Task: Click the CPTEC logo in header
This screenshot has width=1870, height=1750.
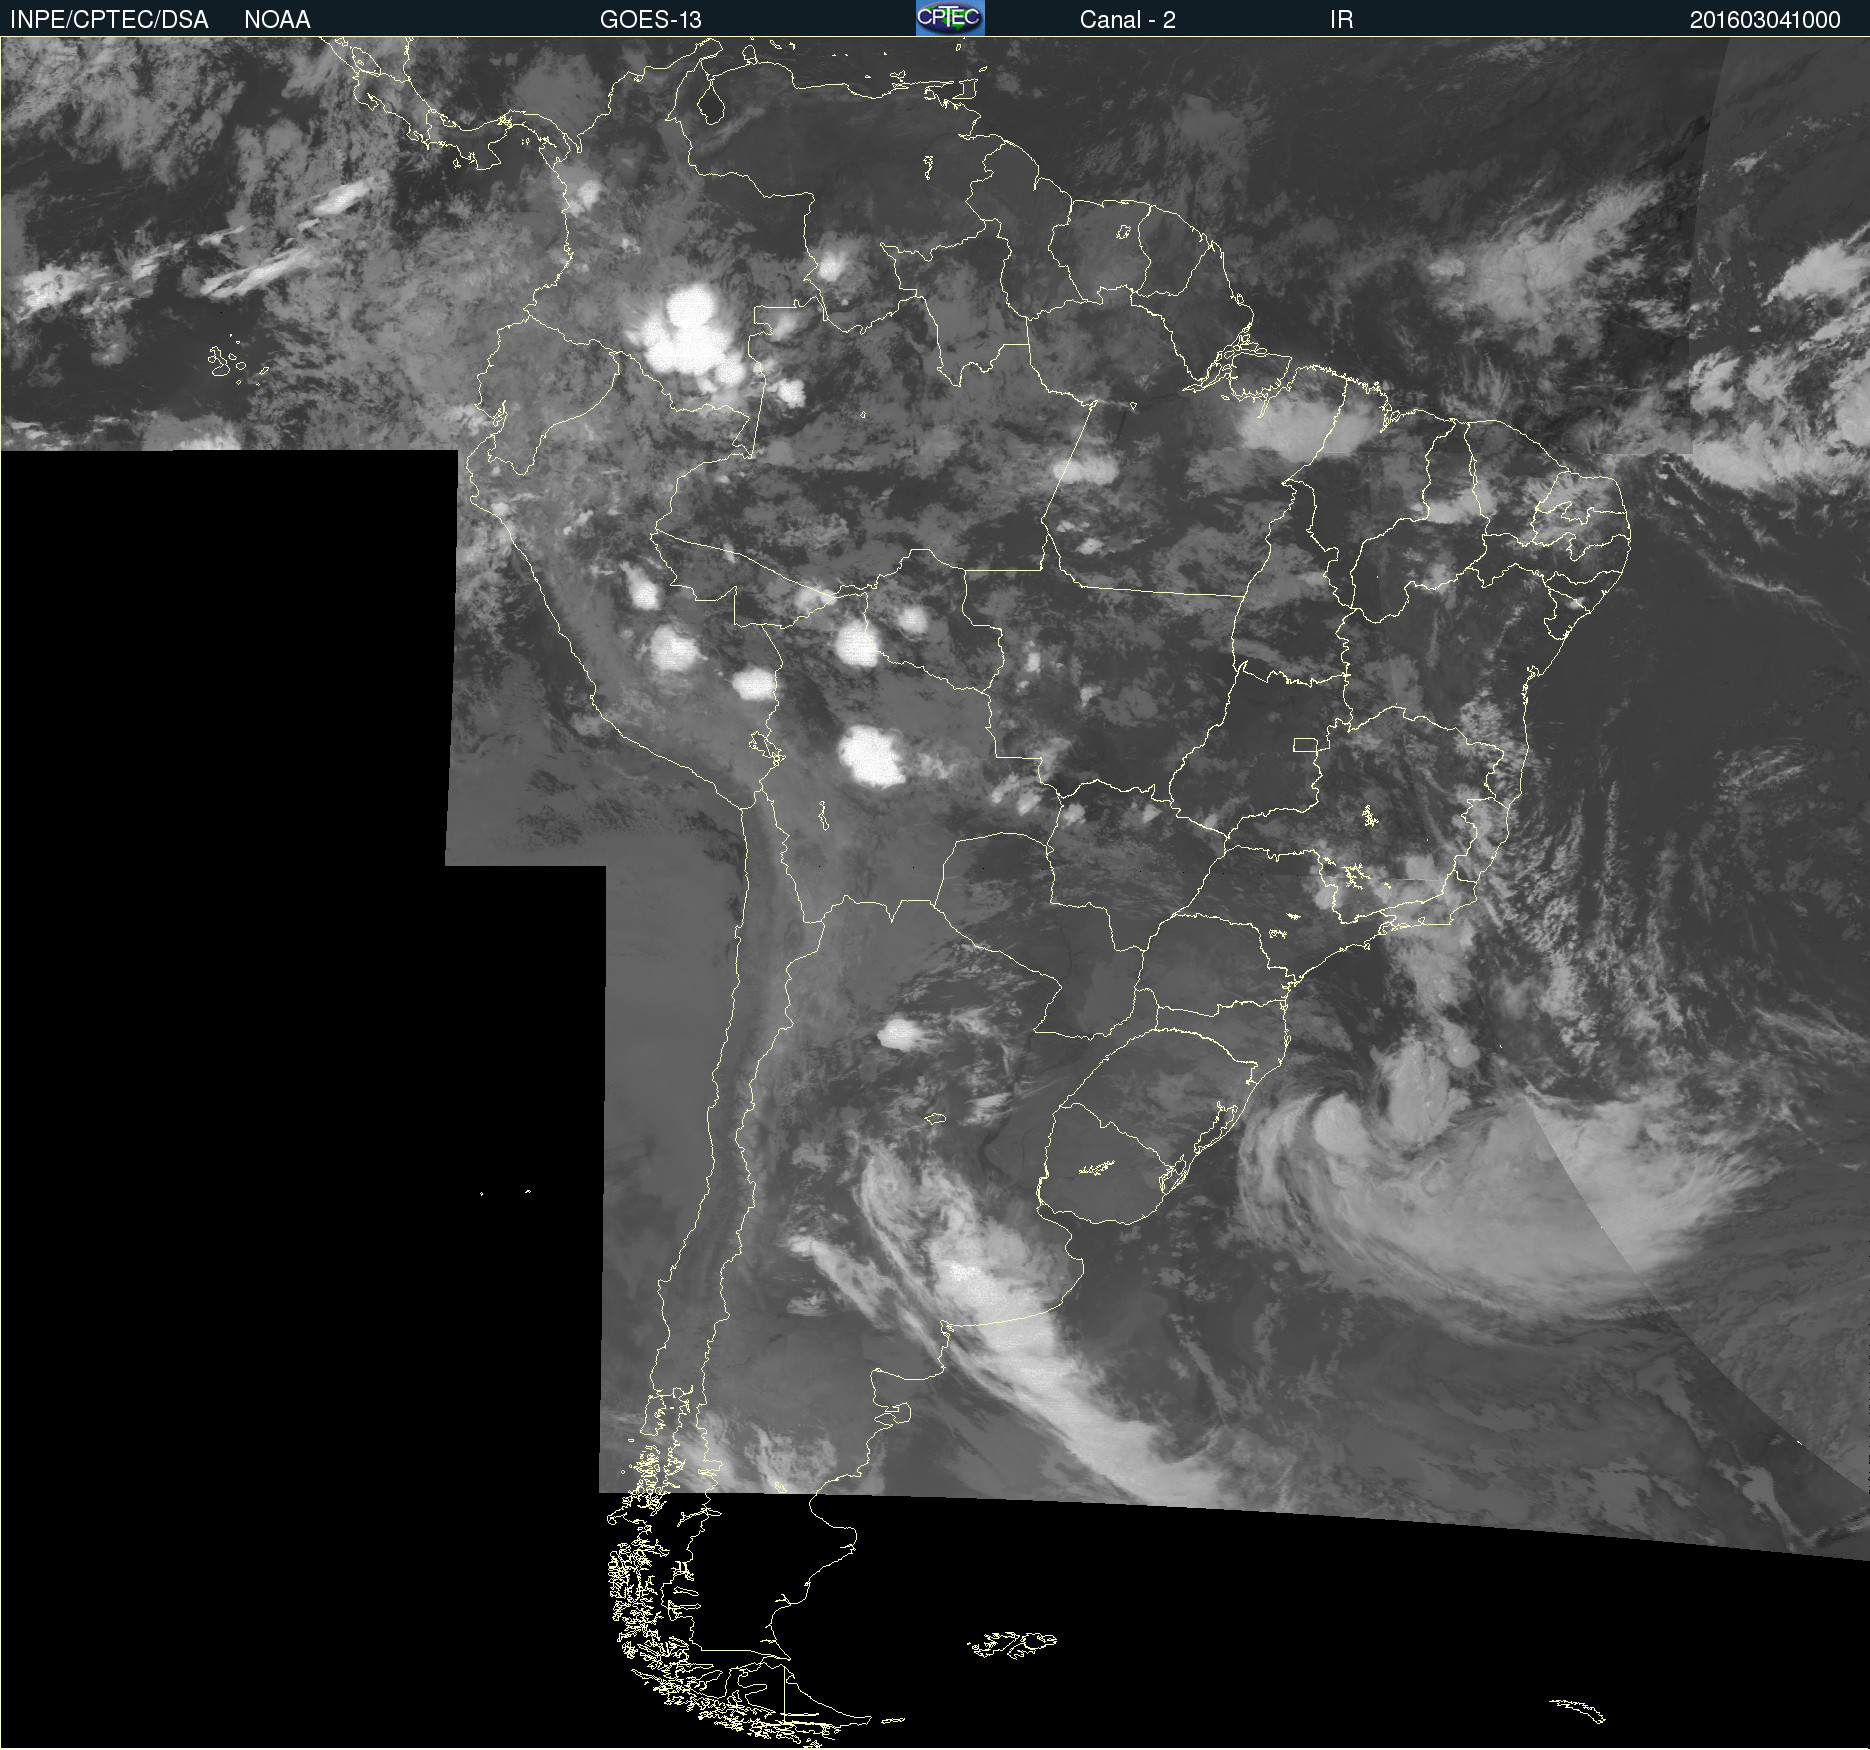Action: point(950,18)
